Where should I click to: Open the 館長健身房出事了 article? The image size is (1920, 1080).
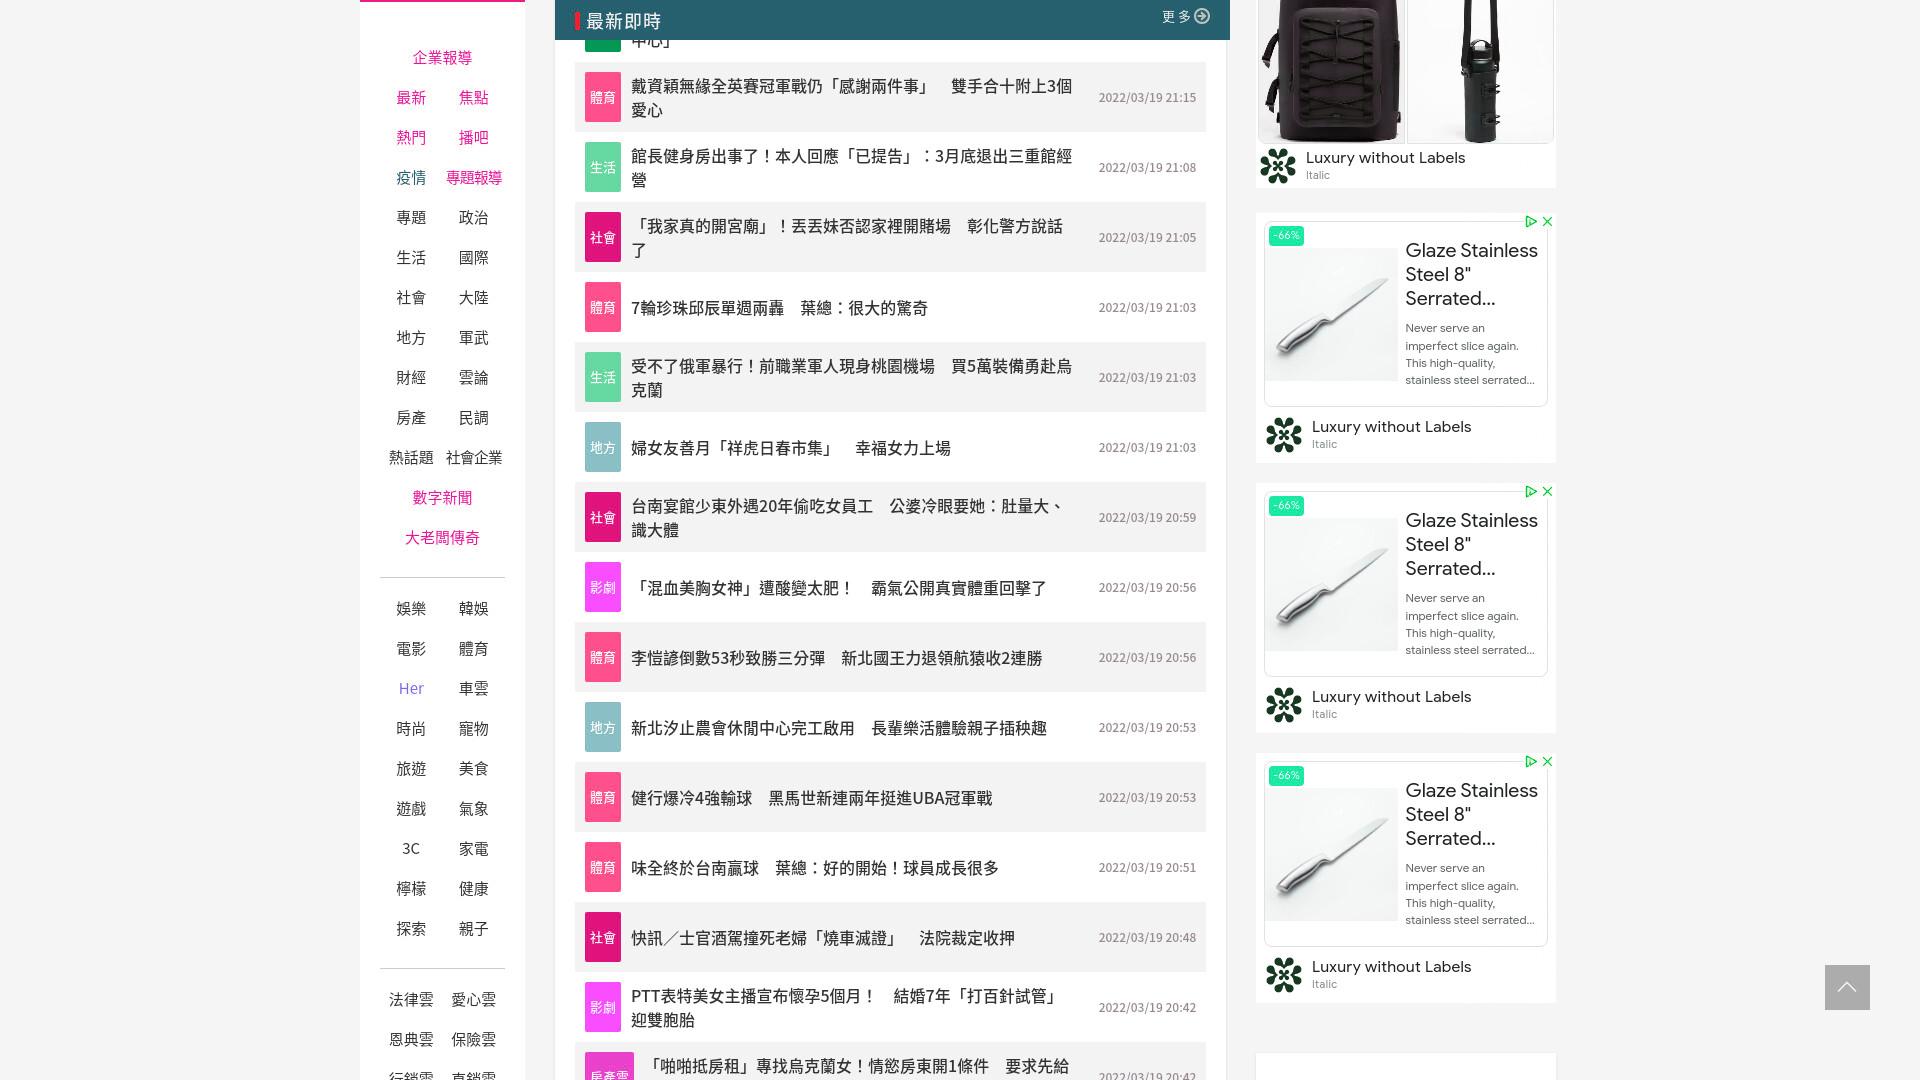pos(851,168)
